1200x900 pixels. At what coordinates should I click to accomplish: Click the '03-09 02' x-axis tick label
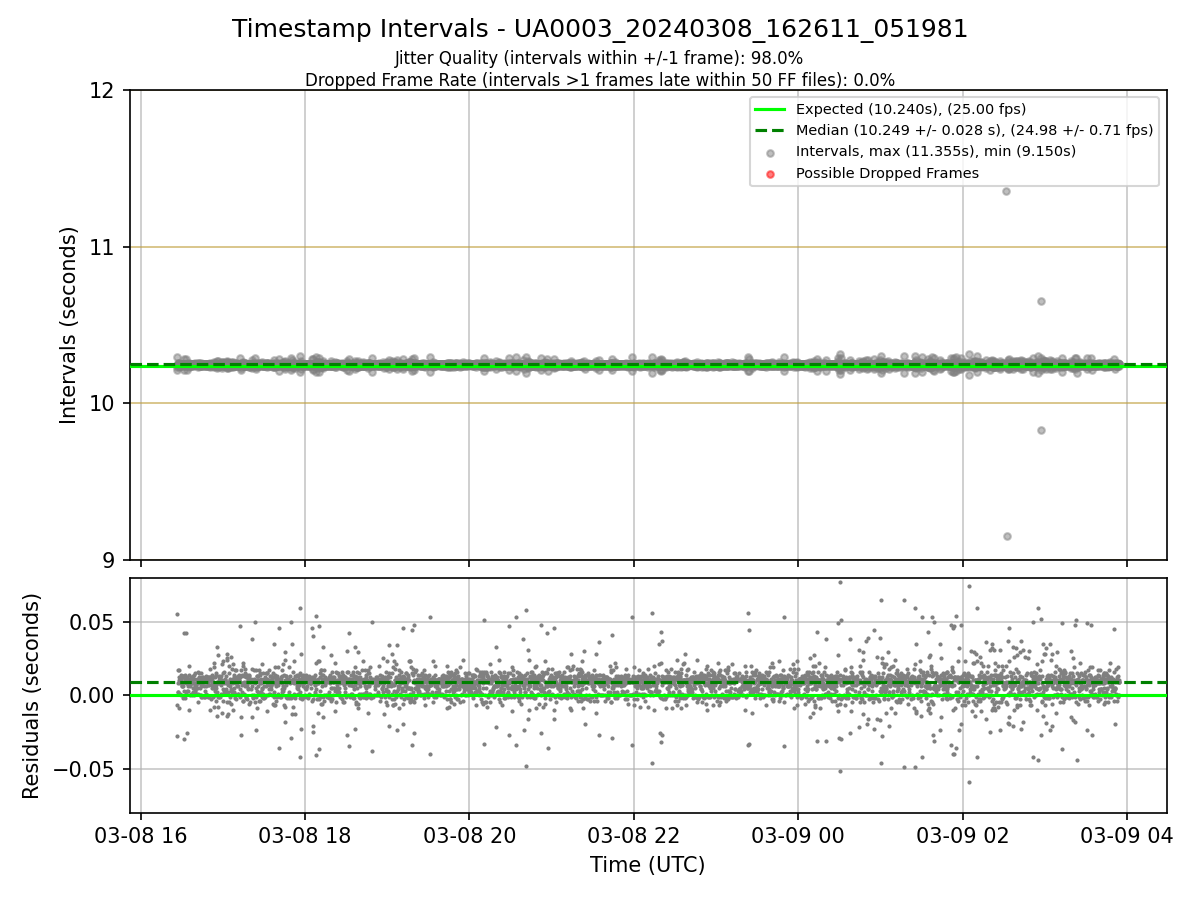963,834
